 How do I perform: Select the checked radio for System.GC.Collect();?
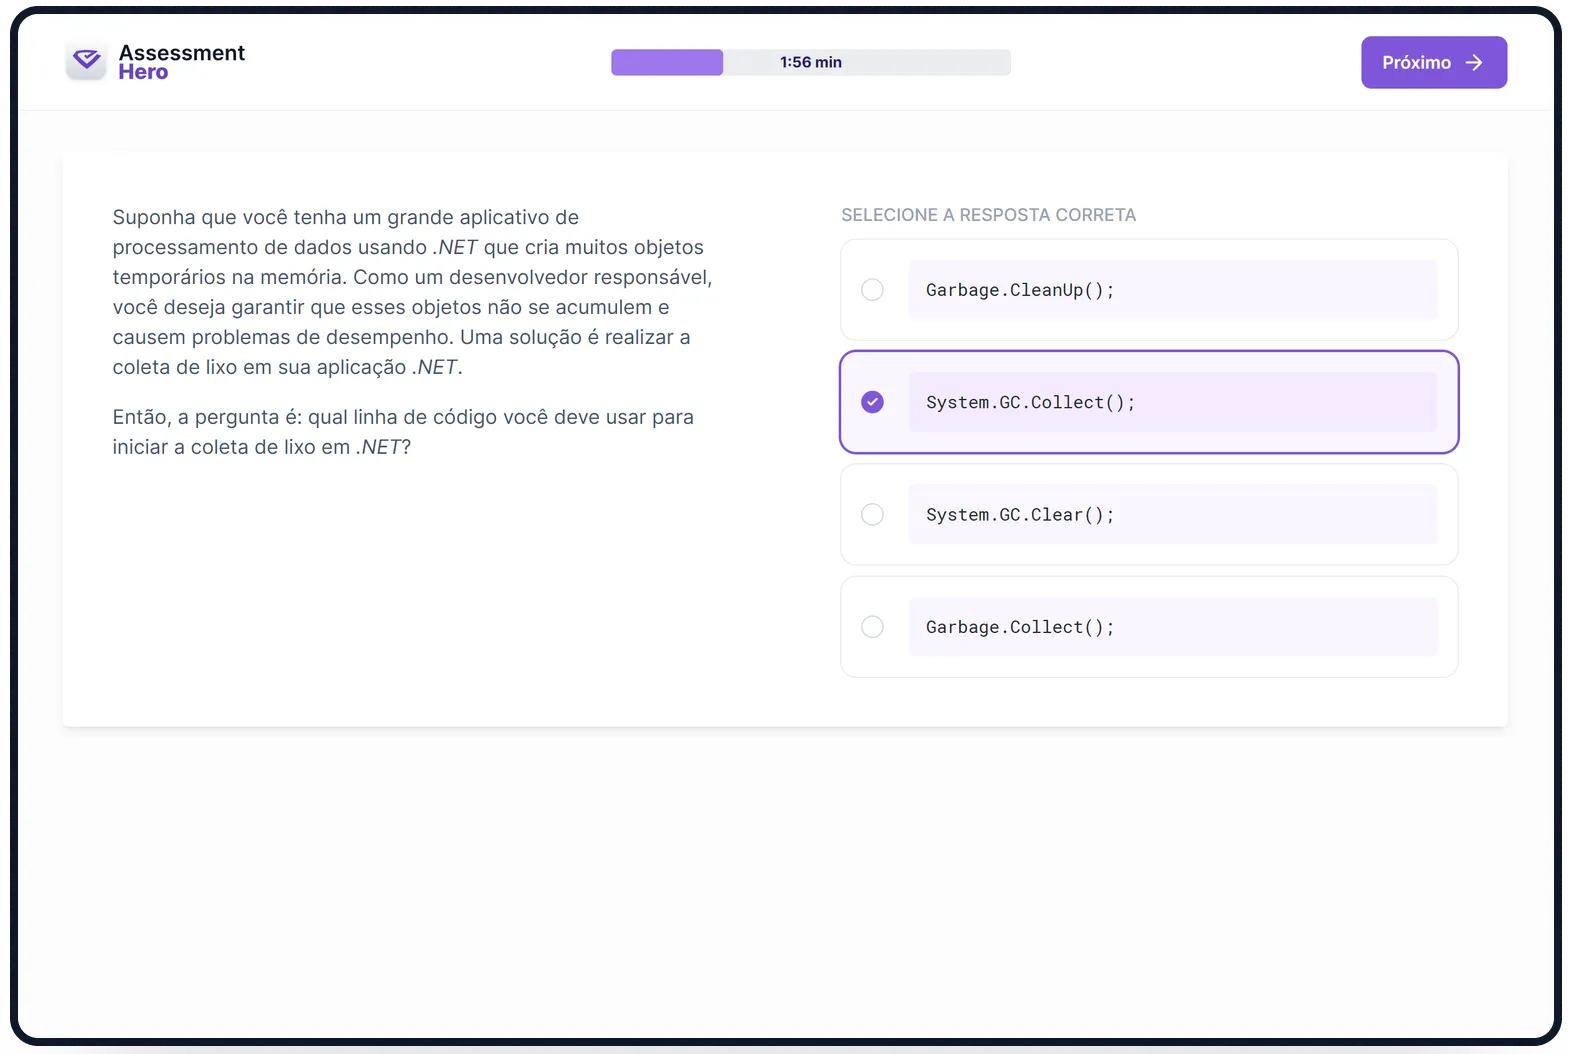(872, 402)
